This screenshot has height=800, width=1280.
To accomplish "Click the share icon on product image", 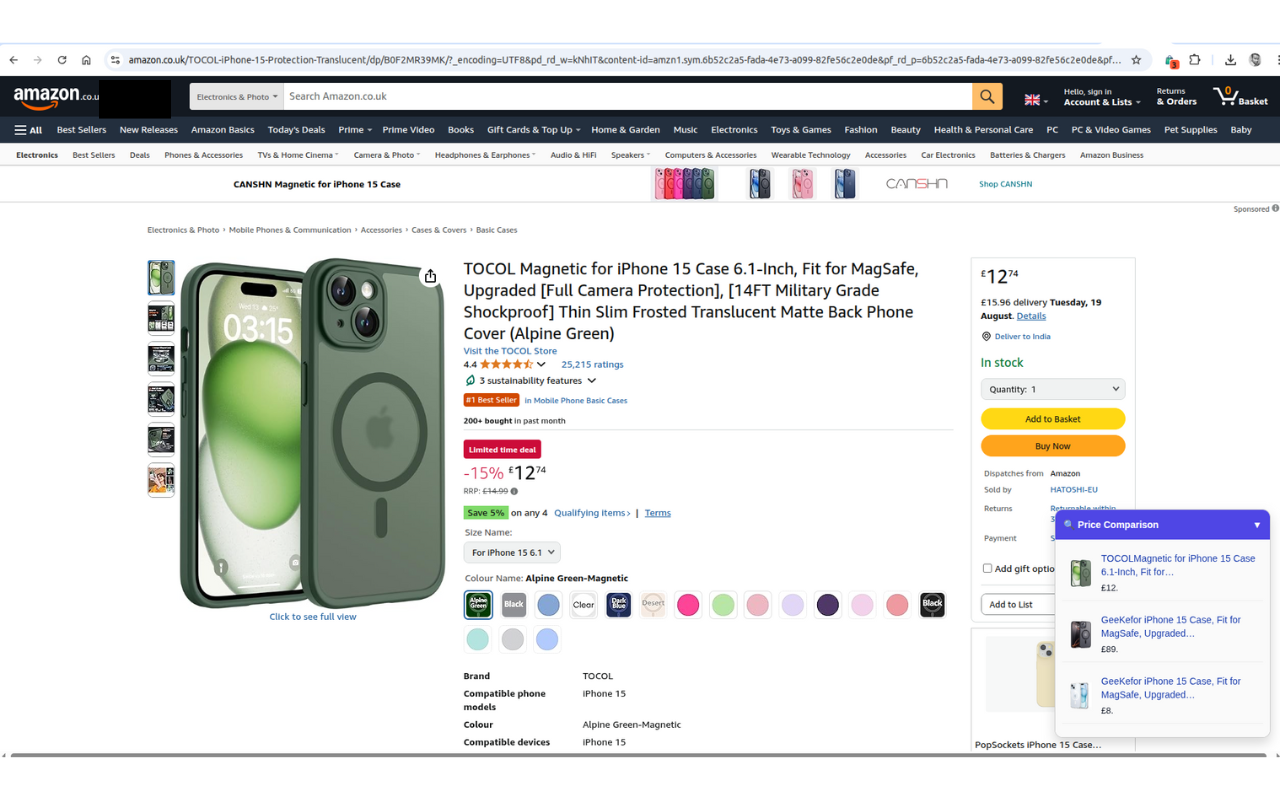I will click(x=430, y=275).
